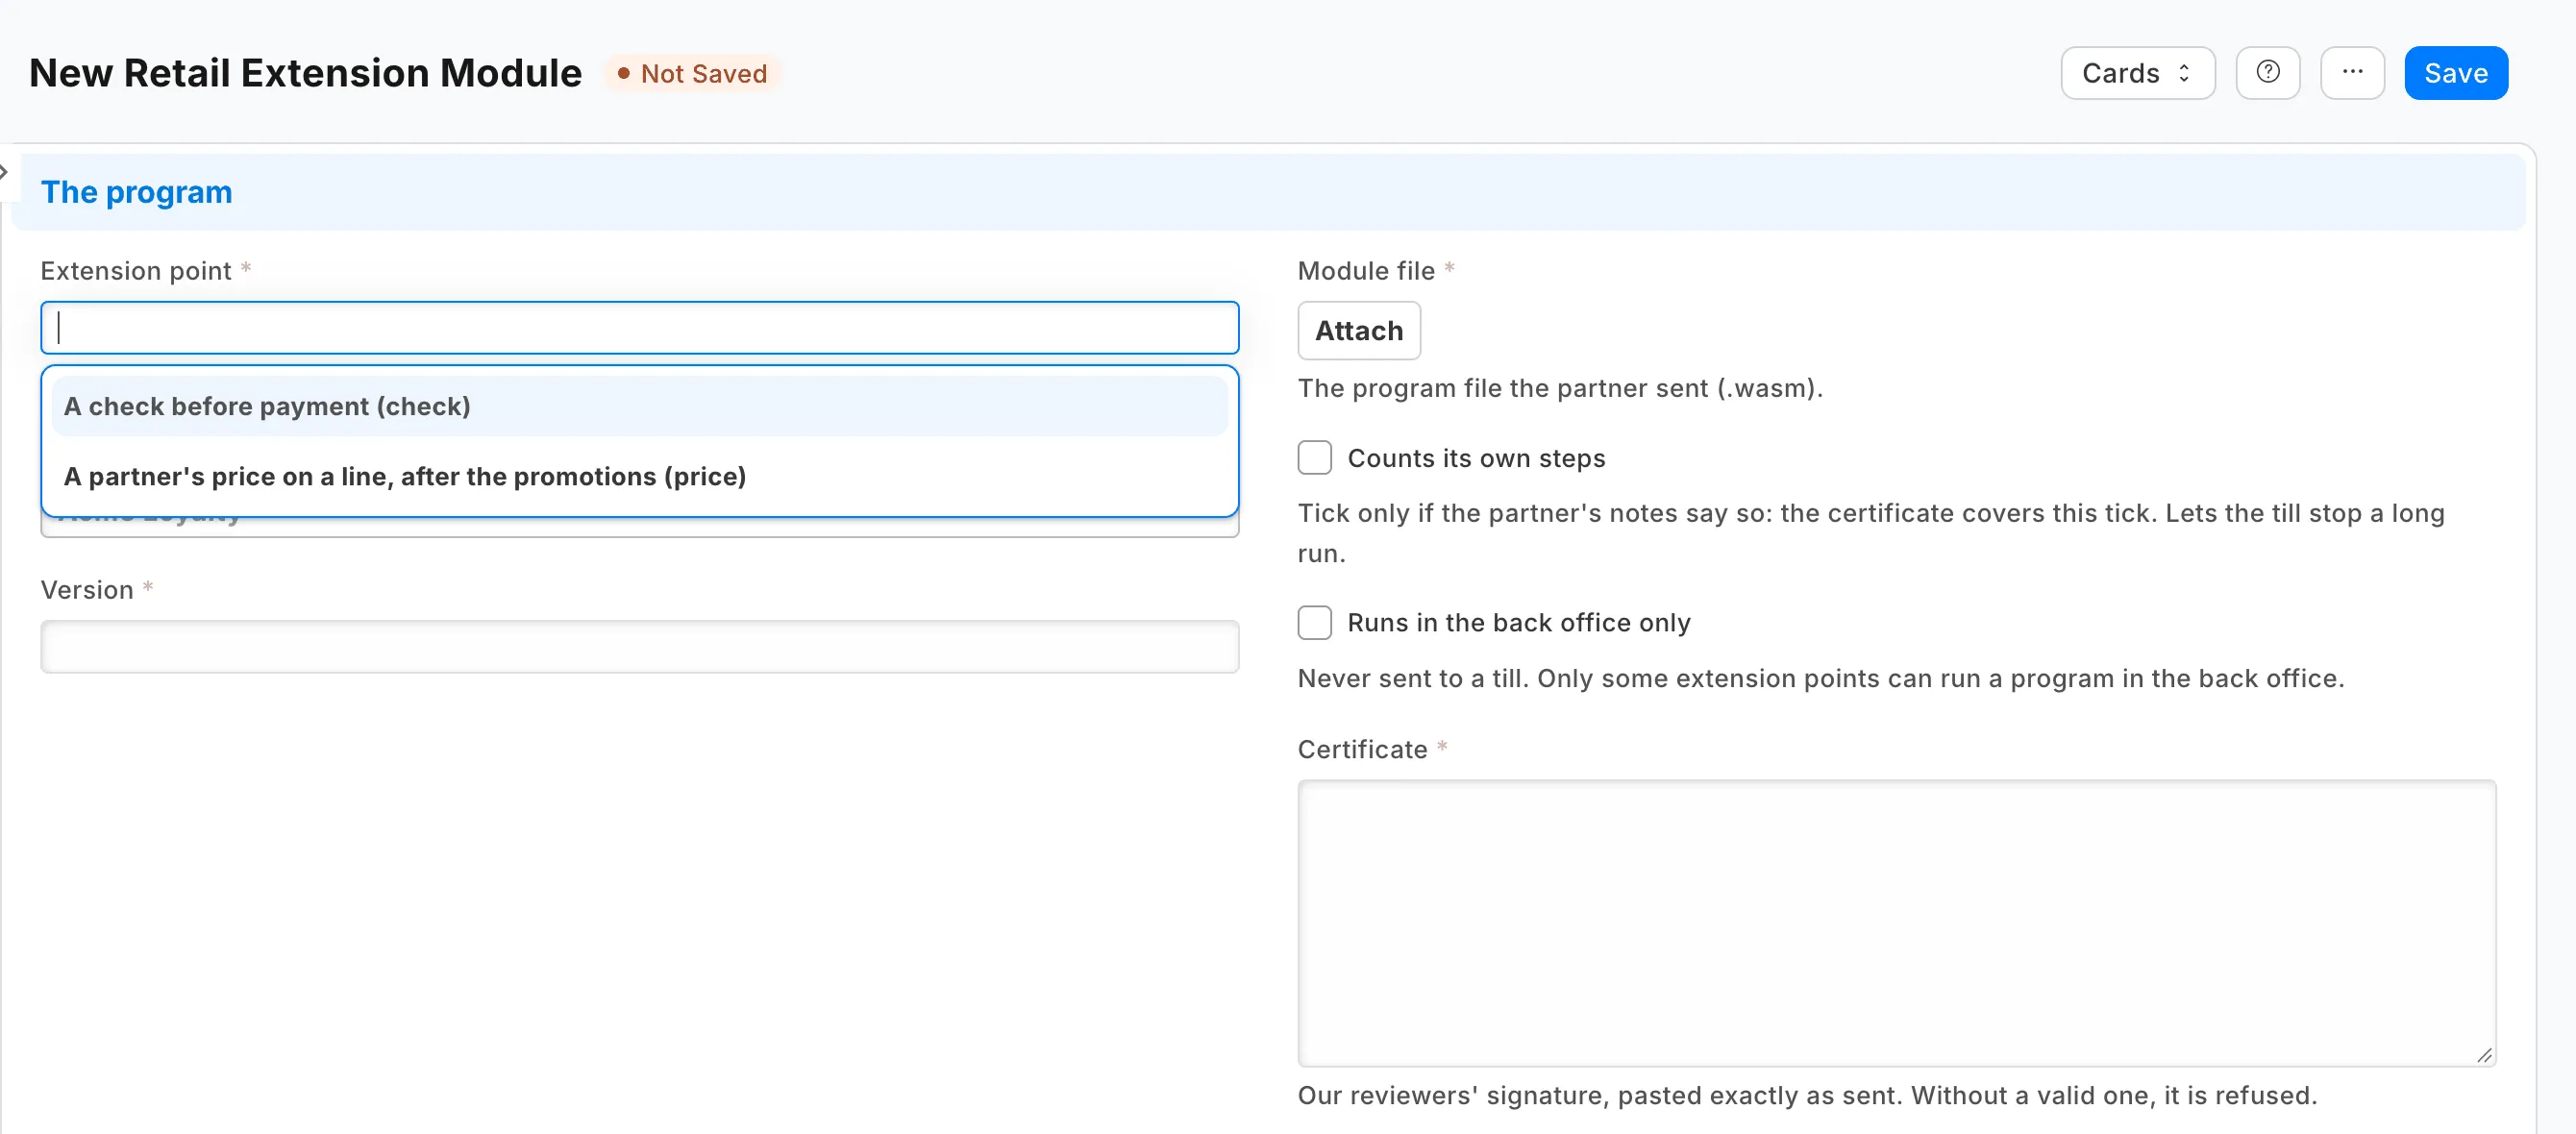2576x1134 pixels.
Task: Click the hint 'Tick only if the partner's notes say so'
Action: [1871, 533]
